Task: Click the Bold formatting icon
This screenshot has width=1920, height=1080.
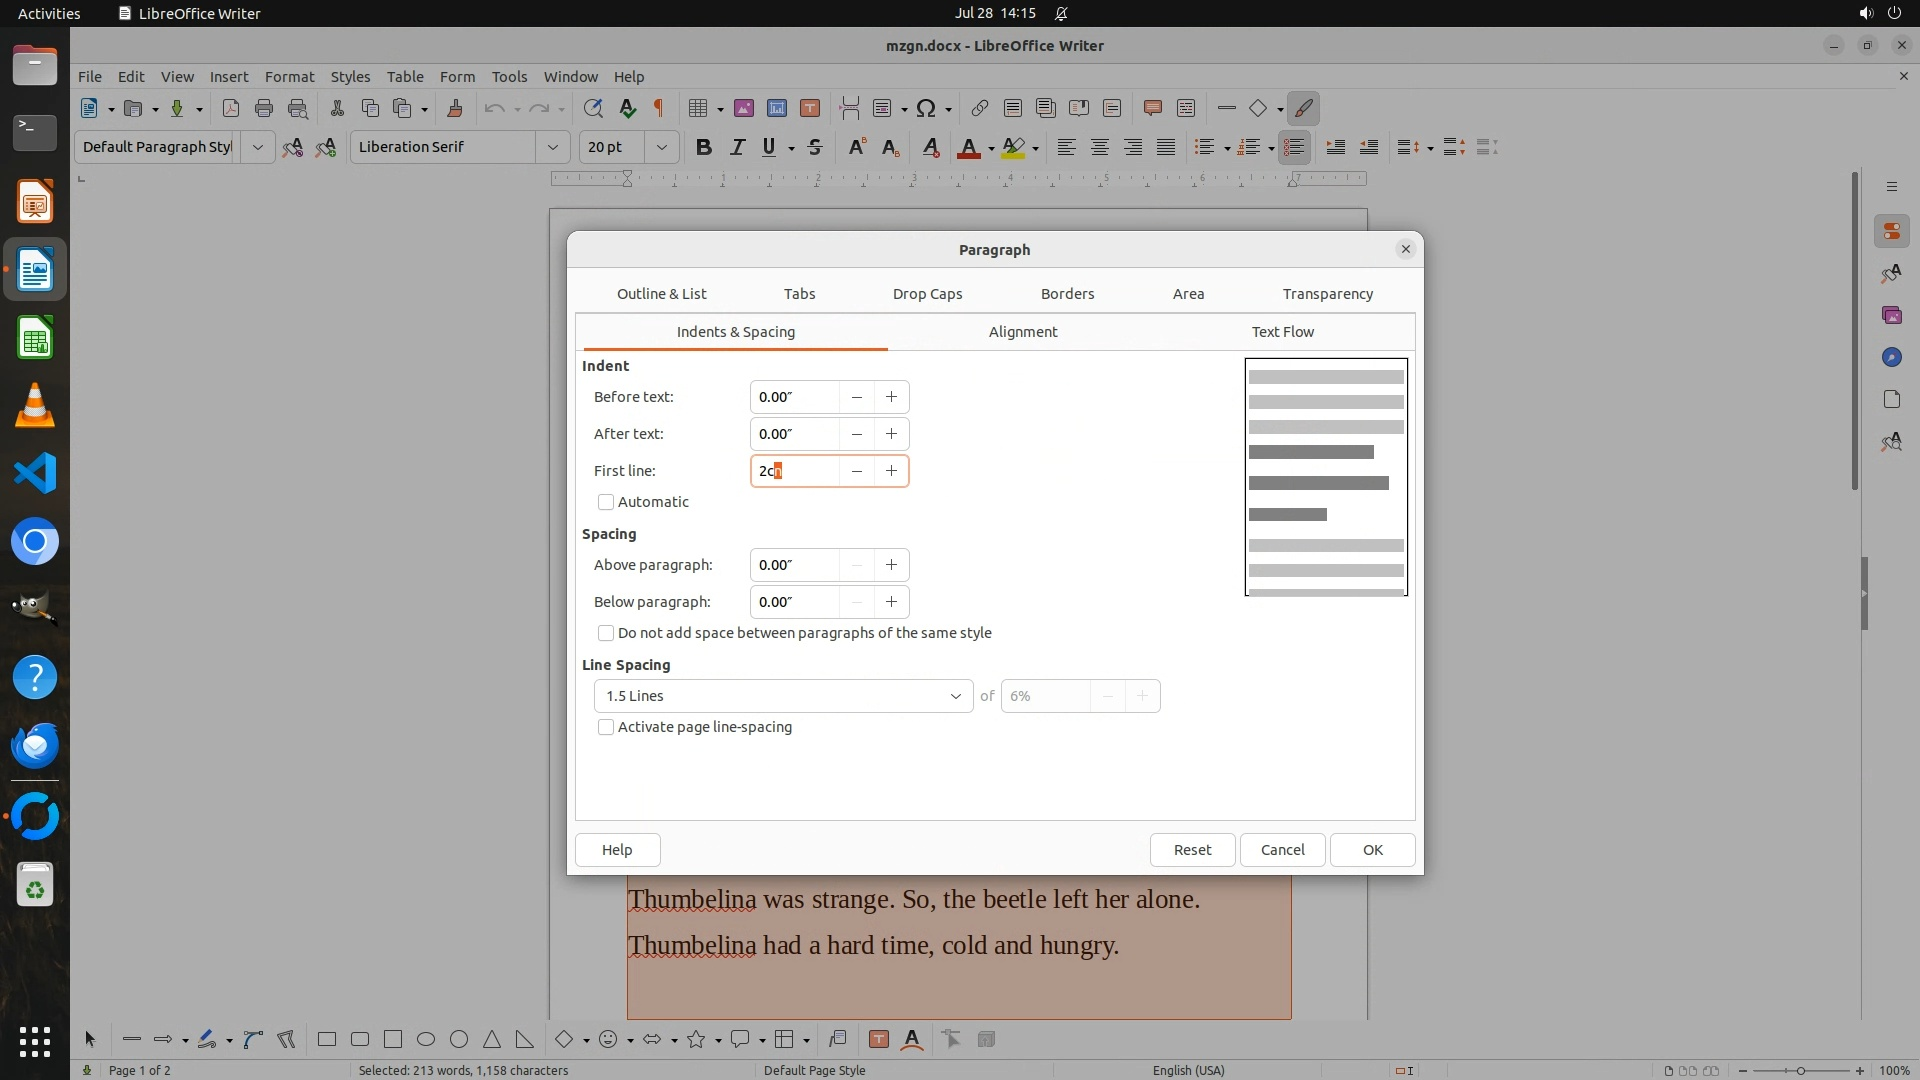Action: tap(703, 147)
